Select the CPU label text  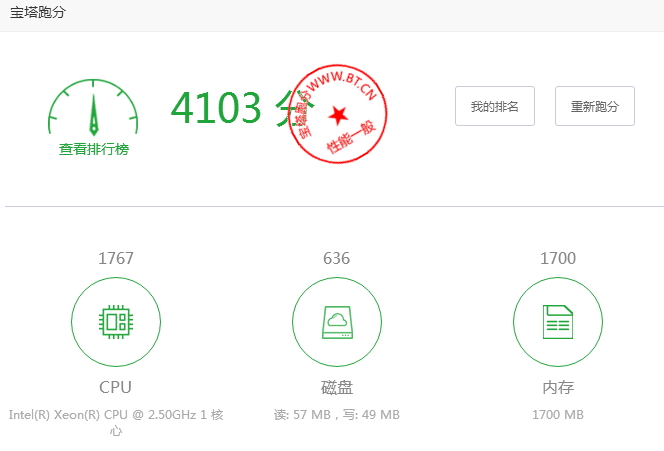[115, 387]
